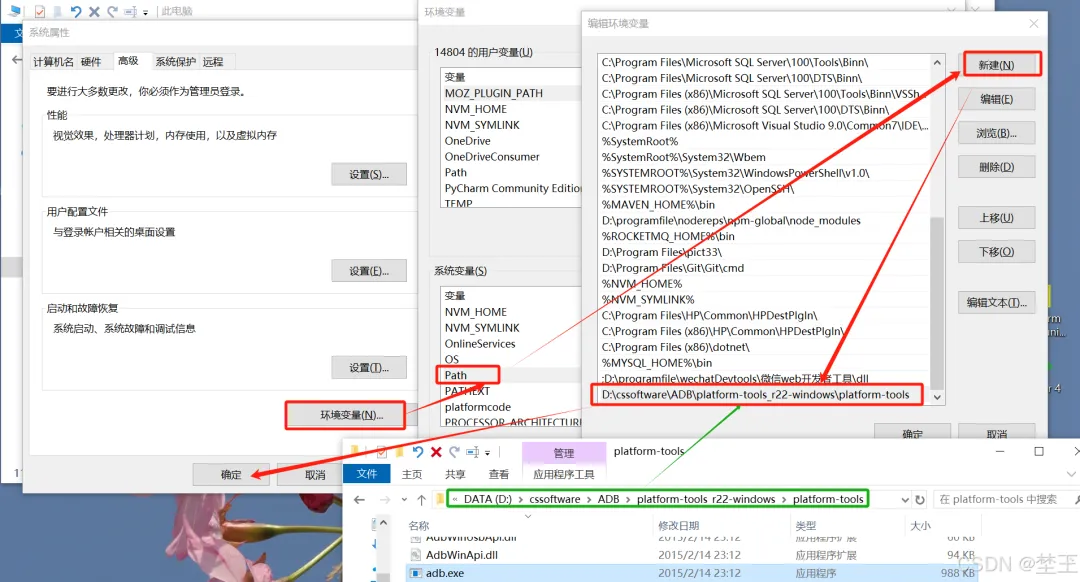The height and width of the screenshot is (582, 1080).
Task: Click the back arrow in platform-tools explorer
Action: (x=360, y=499)
